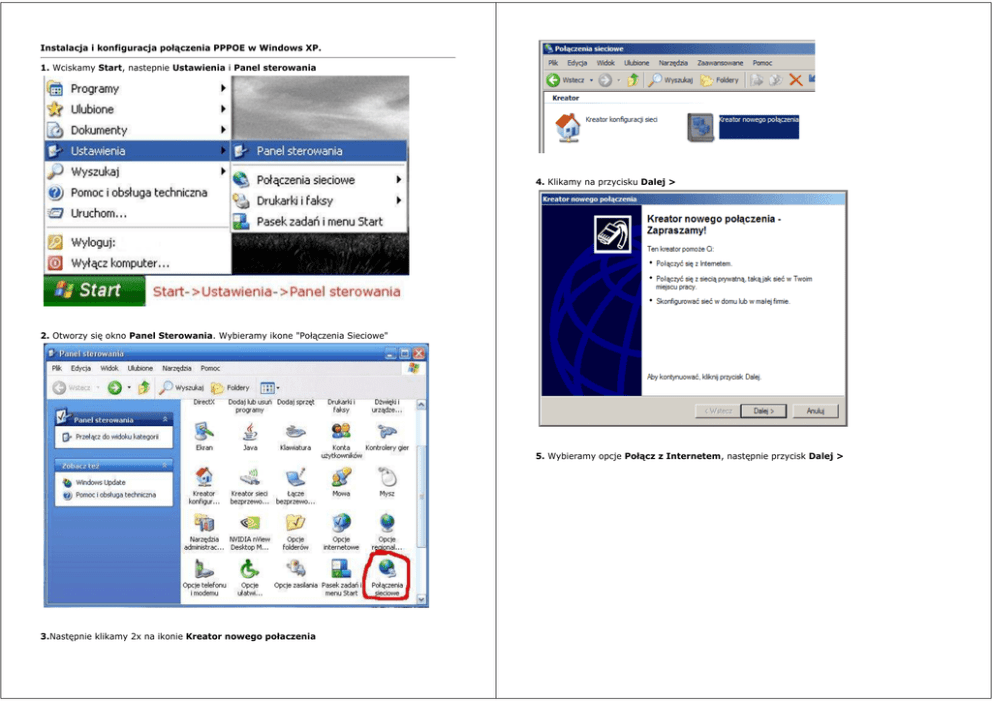Click red X delete icon in Połączenia sieciowe toolbar
Image resolution: width=992 pixels, height=701 pixels.
point(795,80)
